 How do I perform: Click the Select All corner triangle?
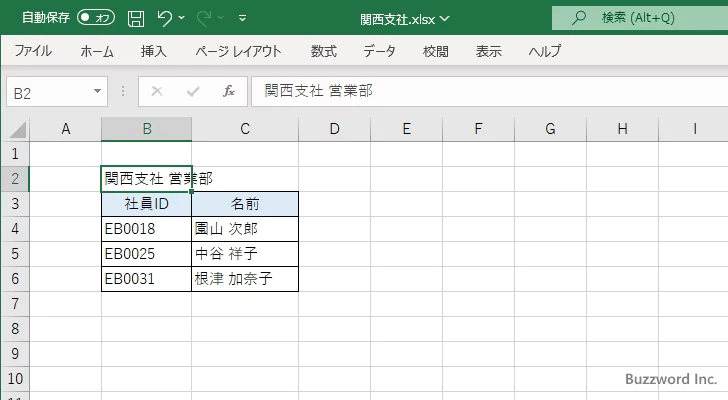coord(18,129)
